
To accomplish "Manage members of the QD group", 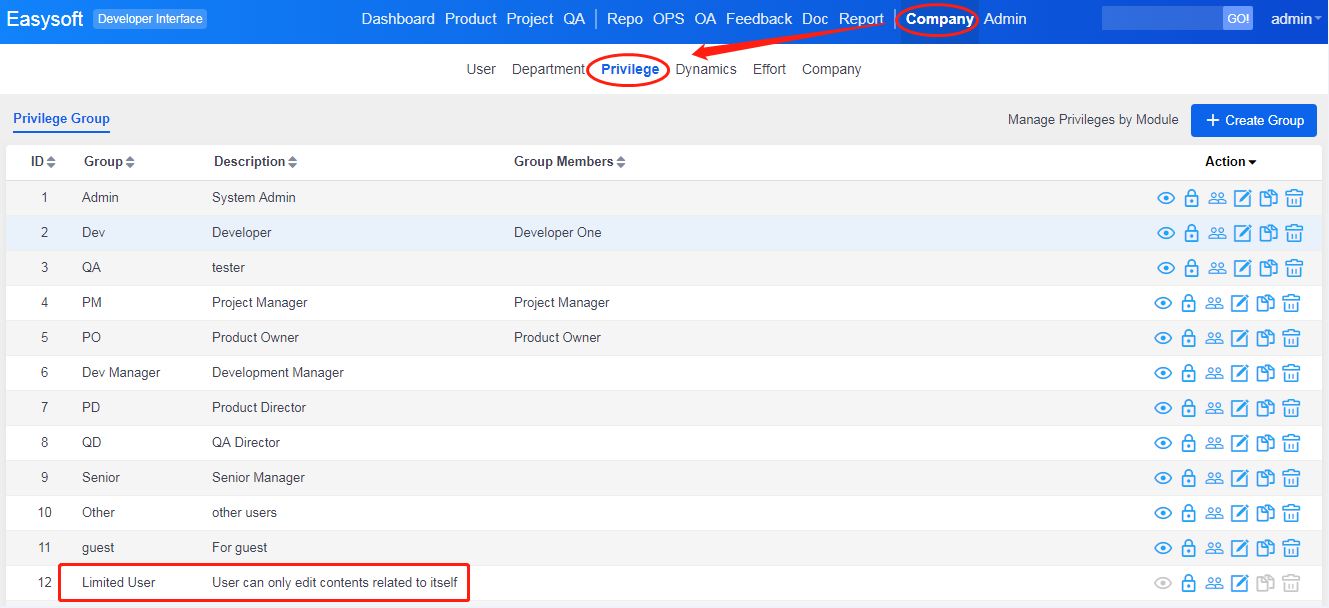I will pyautogui.click(x=1214, y=443).
